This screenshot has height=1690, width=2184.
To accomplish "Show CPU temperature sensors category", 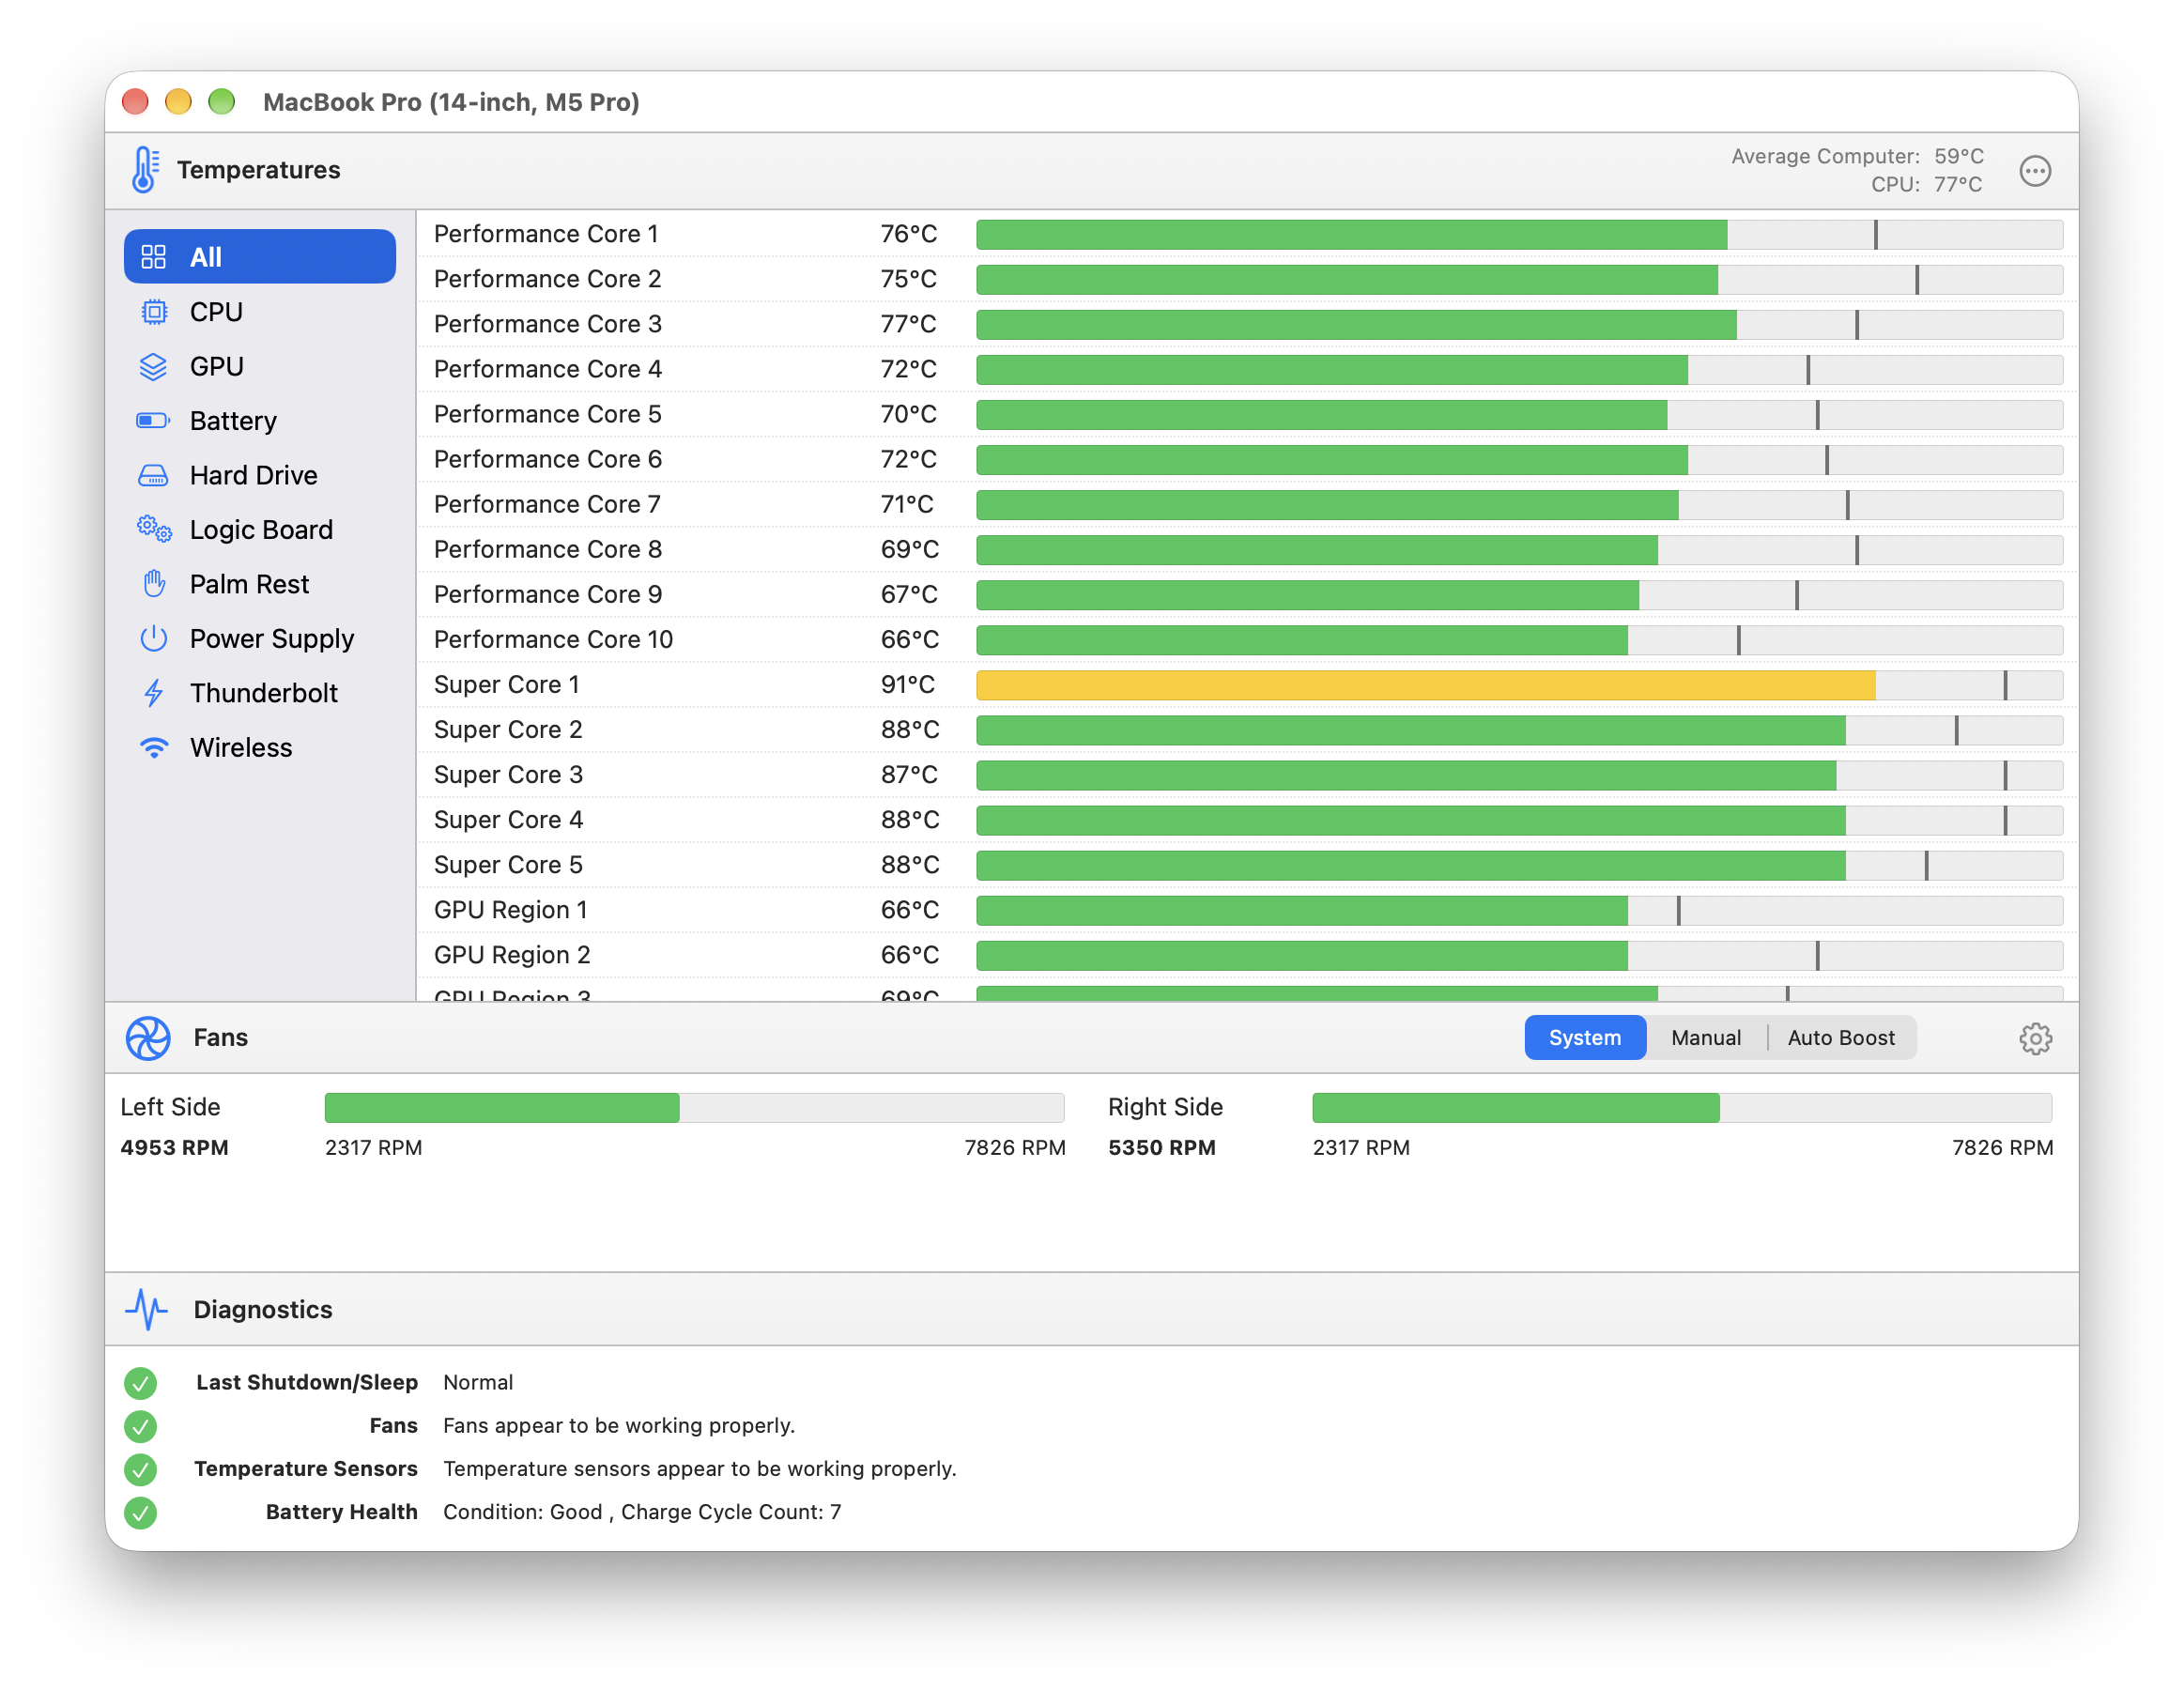I will 259,312.
